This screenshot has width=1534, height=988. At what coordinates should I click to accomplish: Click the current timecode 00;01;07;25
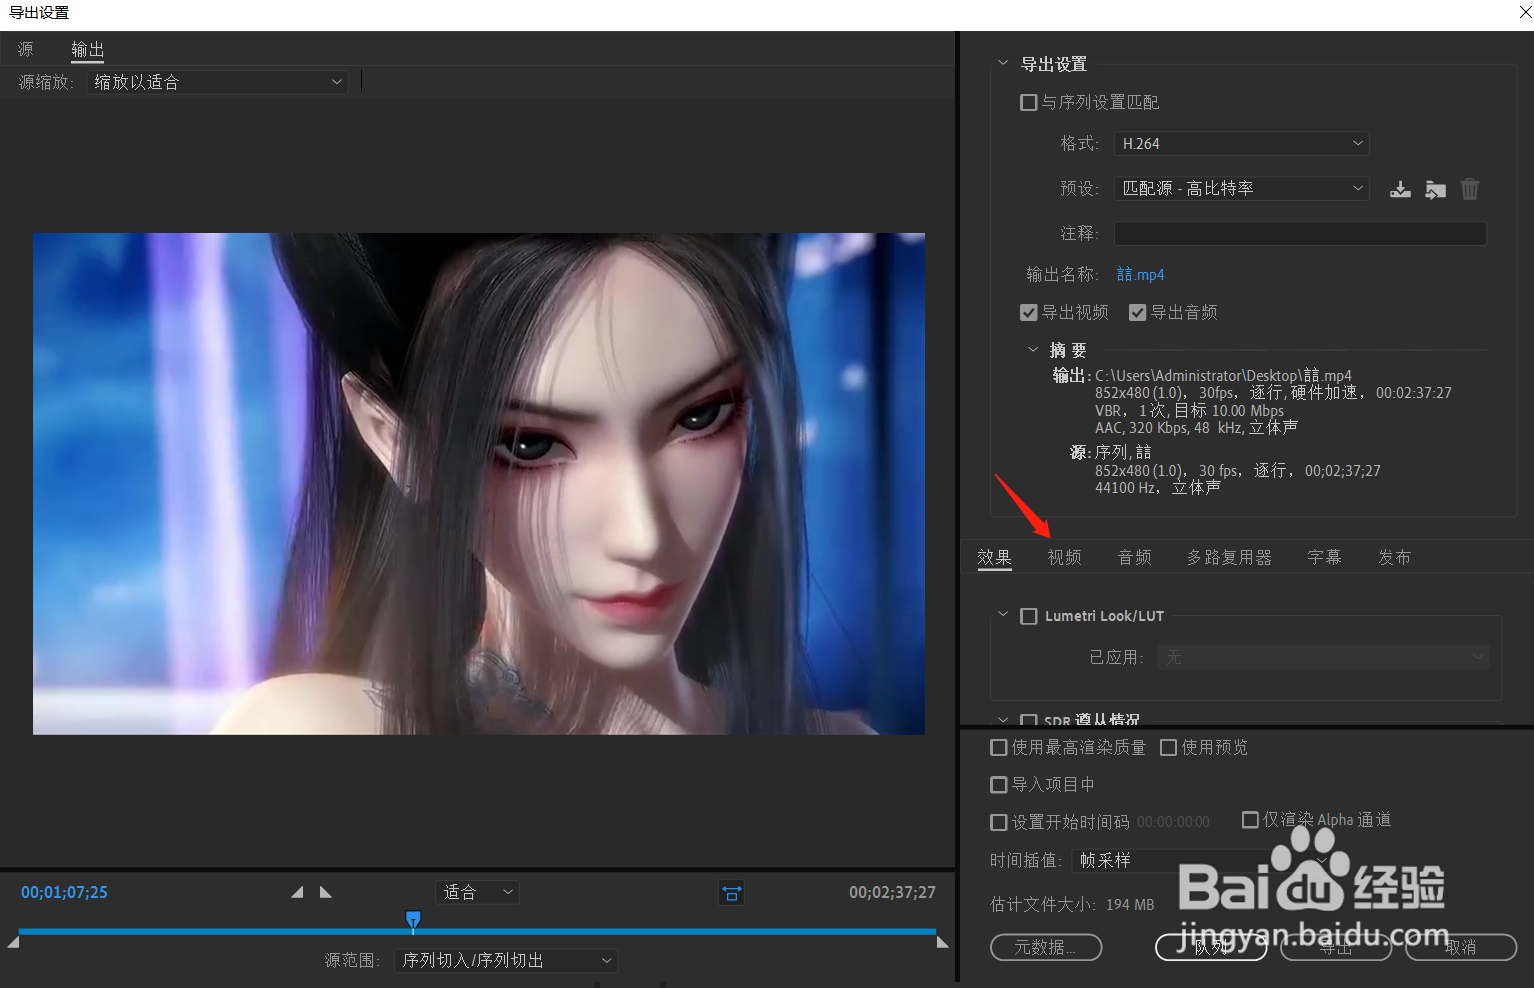(64, 892)
